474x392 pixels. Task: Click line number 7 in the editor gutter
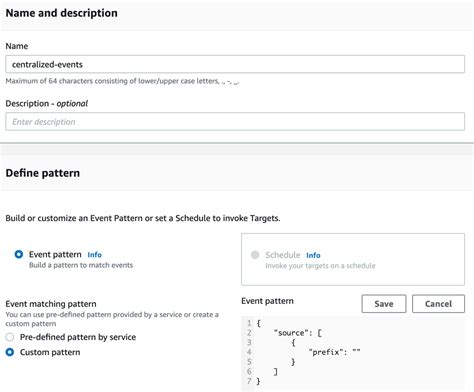(249, 381)
